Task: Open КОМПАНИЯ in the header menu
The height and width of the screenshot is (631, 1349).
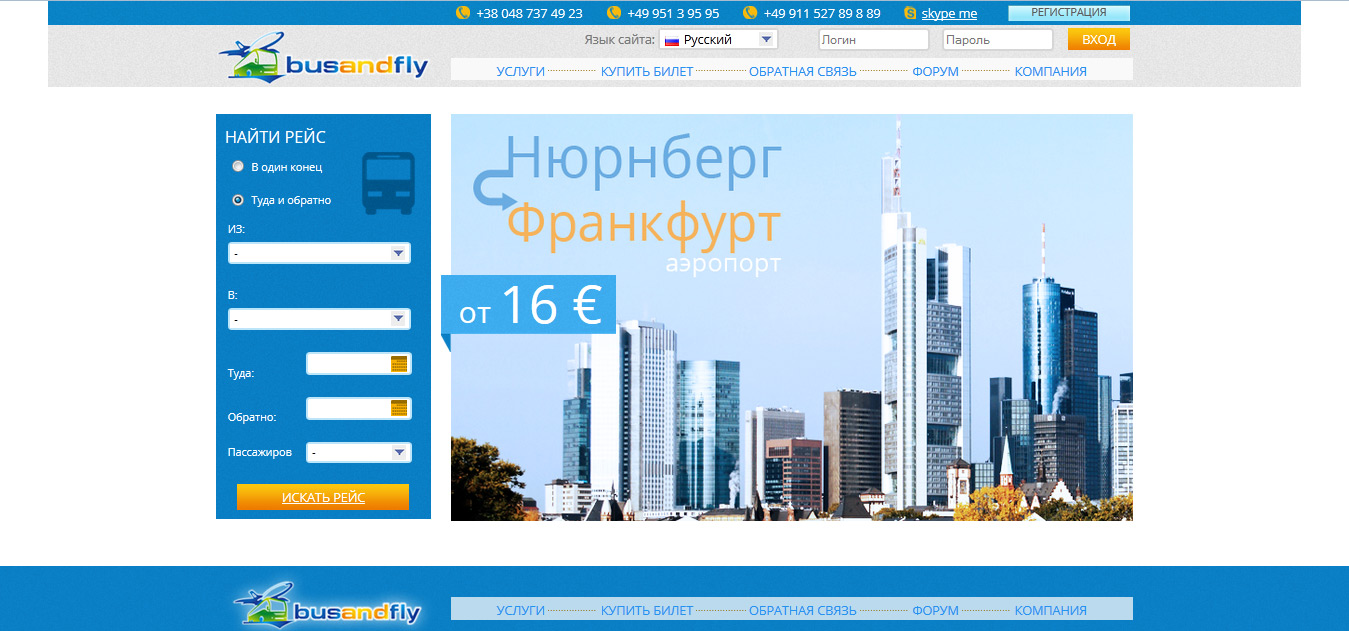Action: click(x=1050, y=71)
